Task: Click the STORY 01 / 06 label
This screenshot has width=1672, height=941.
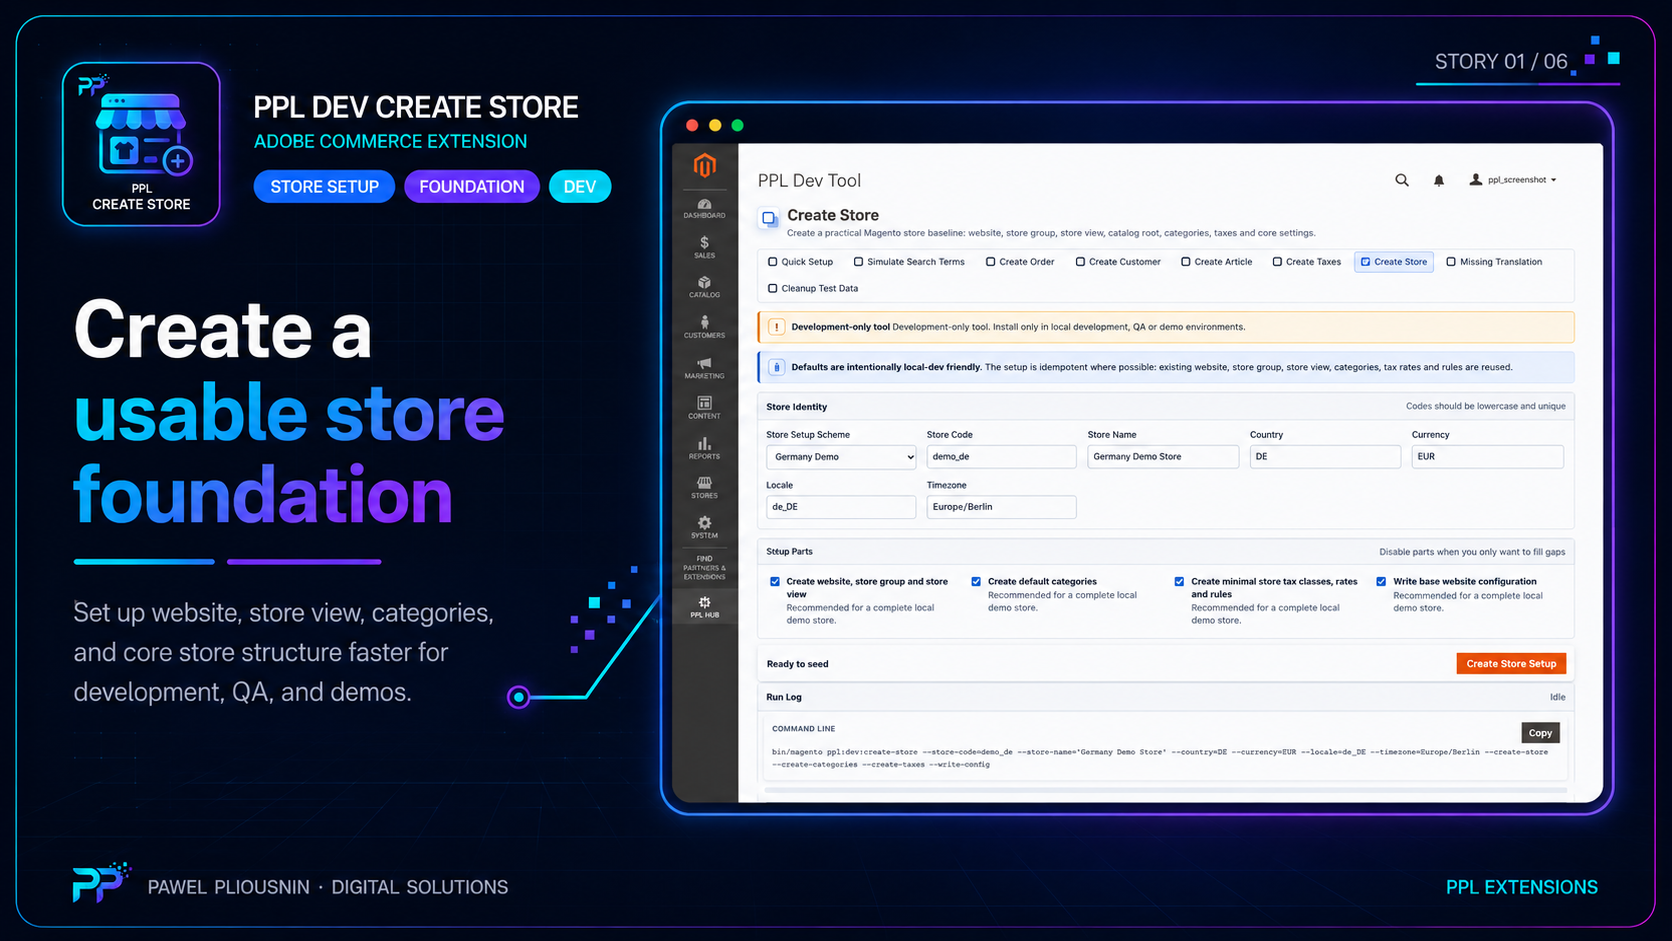Action: click(1500, 61)
